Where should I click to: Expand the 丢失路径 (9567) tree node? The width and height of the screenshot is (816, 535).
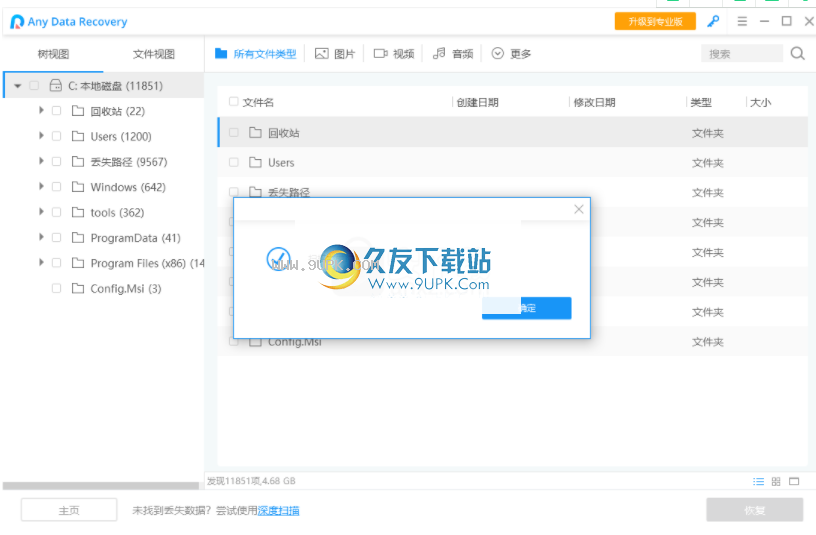[x=41, y=161]
